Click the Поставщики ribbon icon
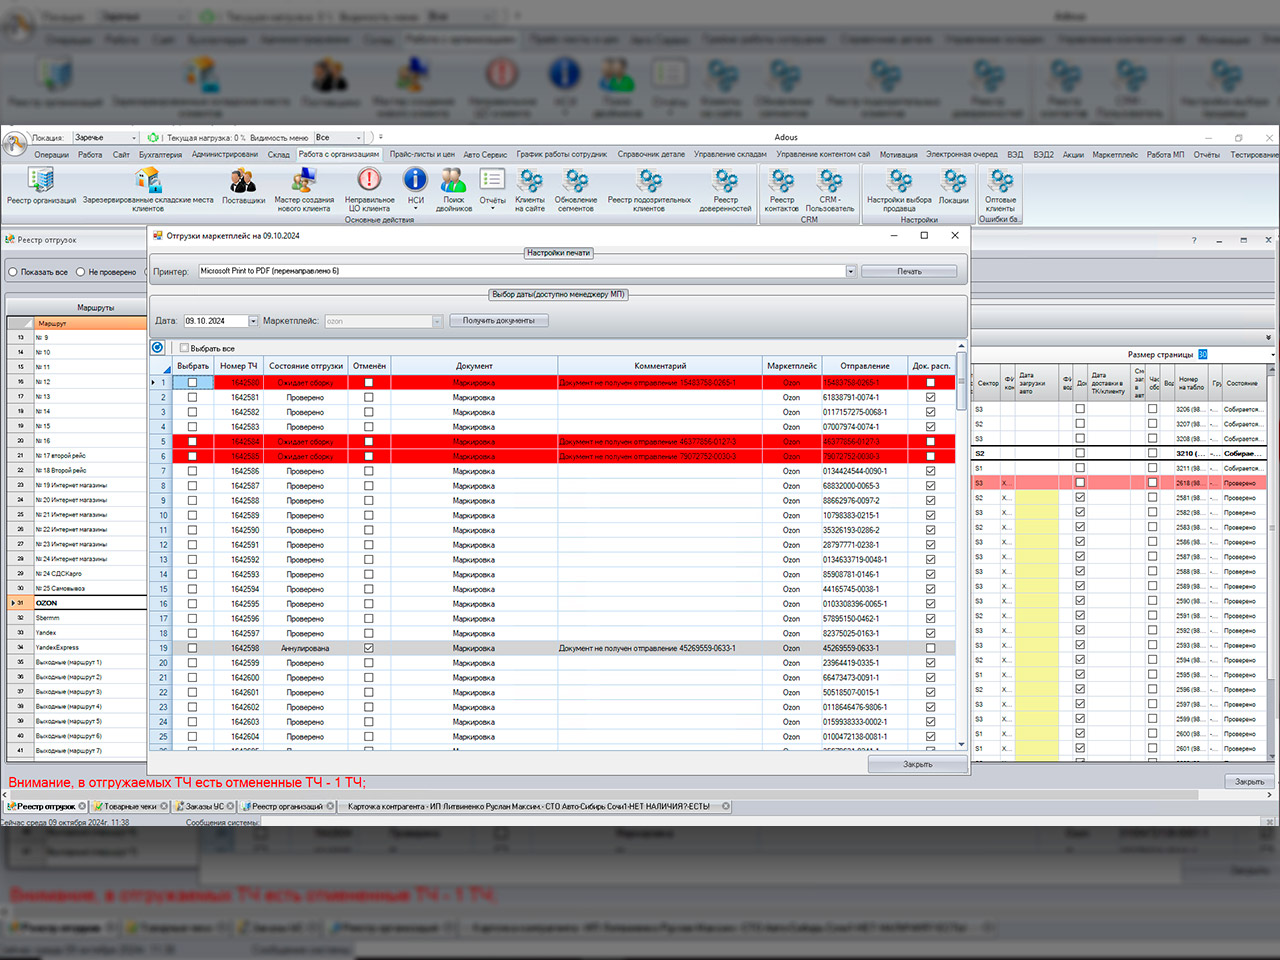Viewport: 1280px width, 960px height. tap(243, 186)
